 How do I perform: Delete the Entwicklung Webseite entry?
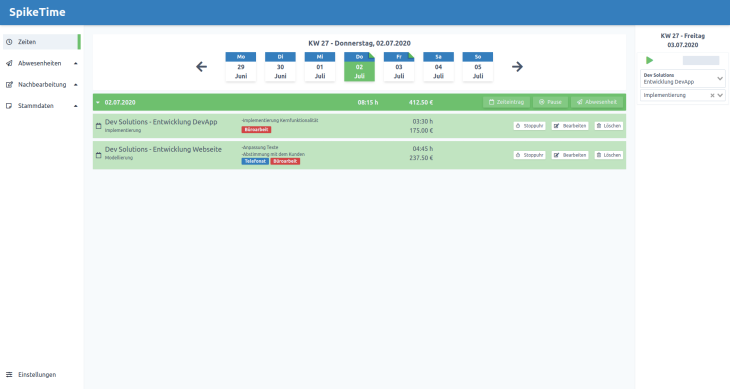(608, 155)
